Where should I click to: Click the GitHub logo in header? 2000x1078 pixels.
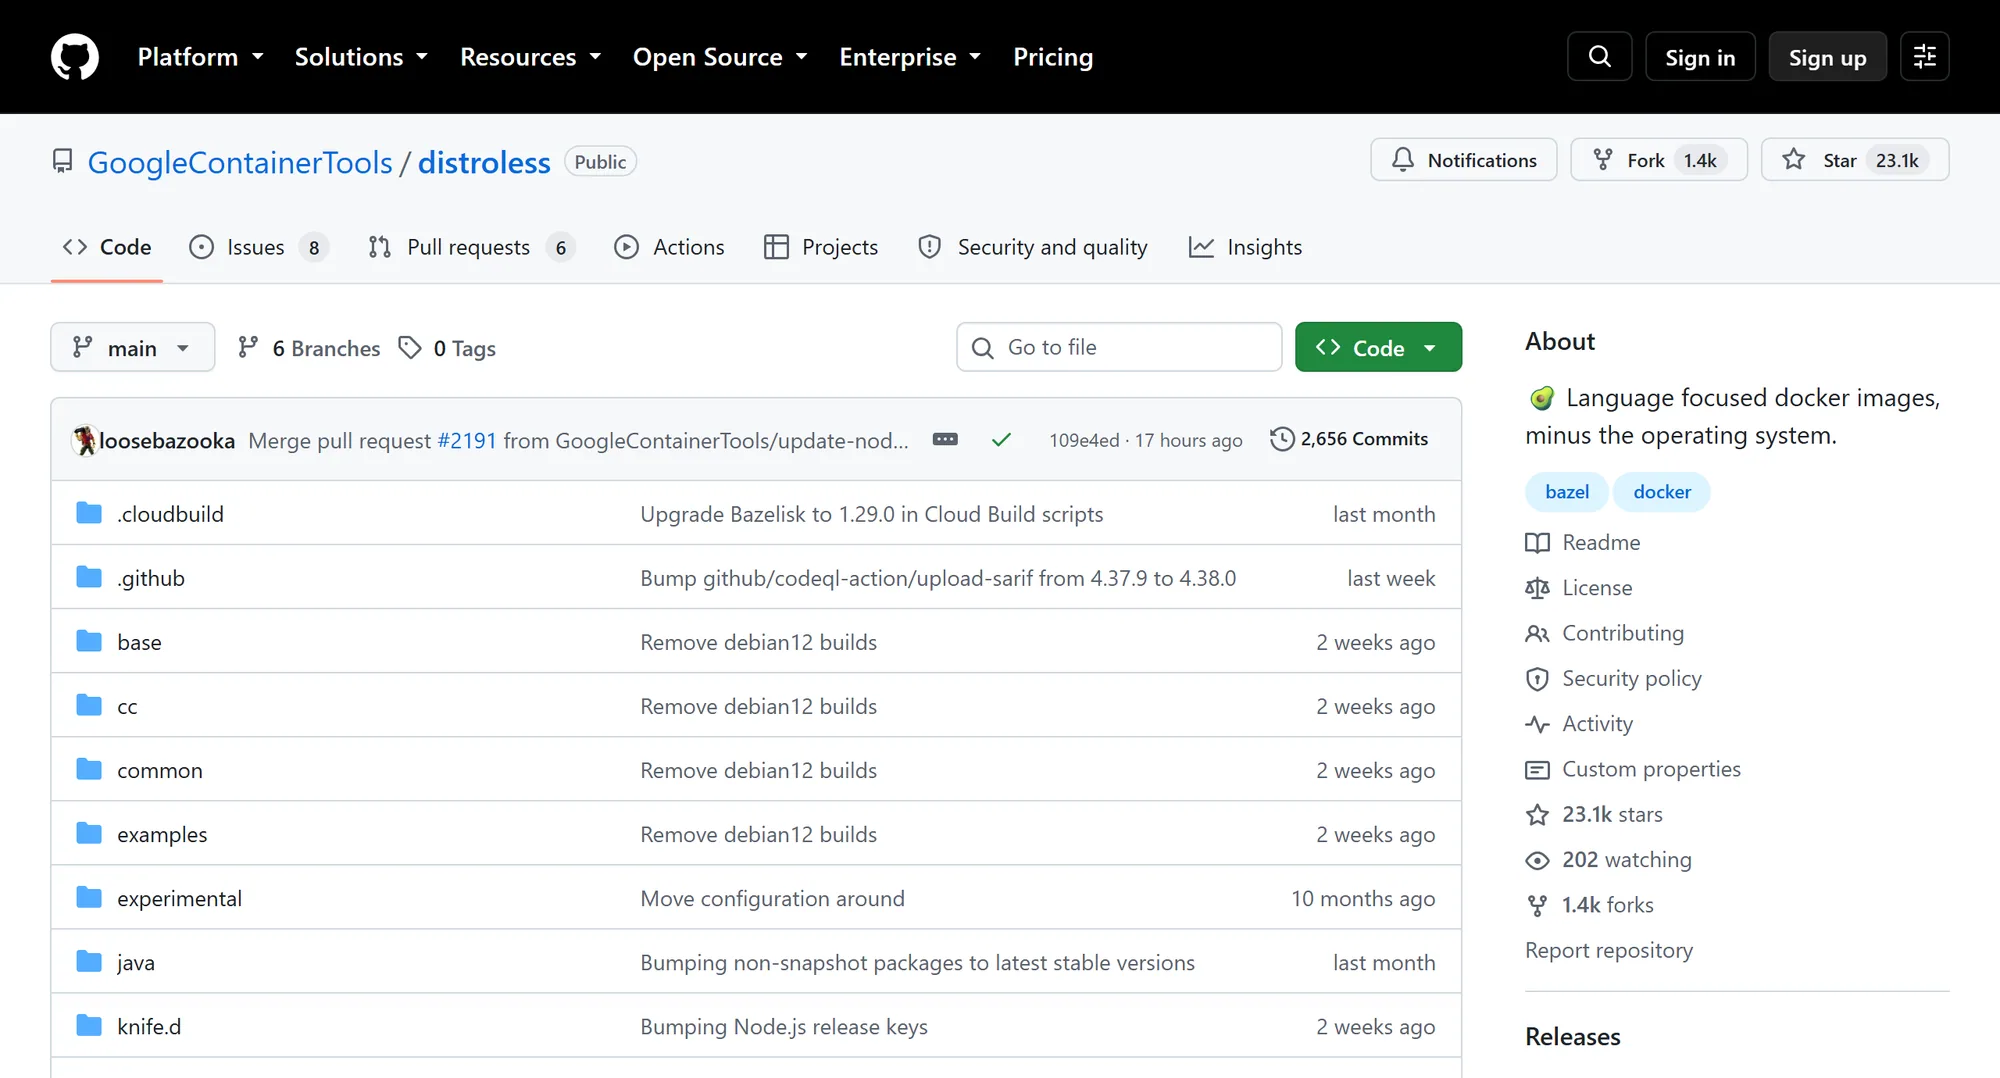click(75, 57)
